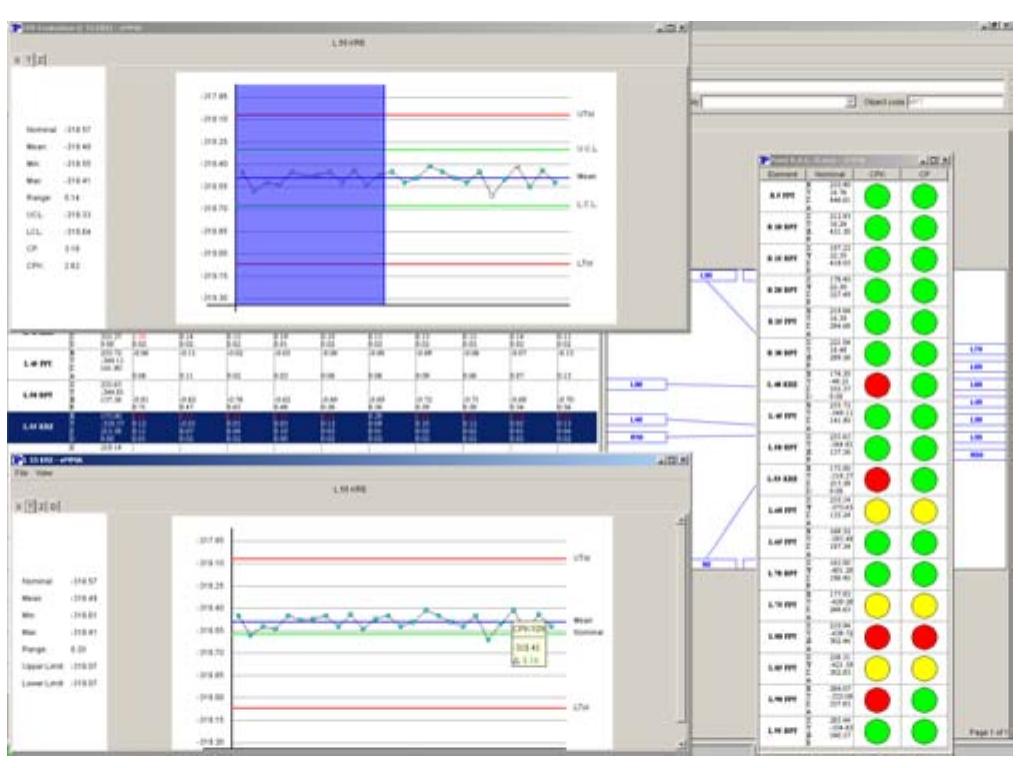This screenshot has height=768, width=1019.
Task: Open the View menu in the lower chart window
Action: tap(44, 474)
